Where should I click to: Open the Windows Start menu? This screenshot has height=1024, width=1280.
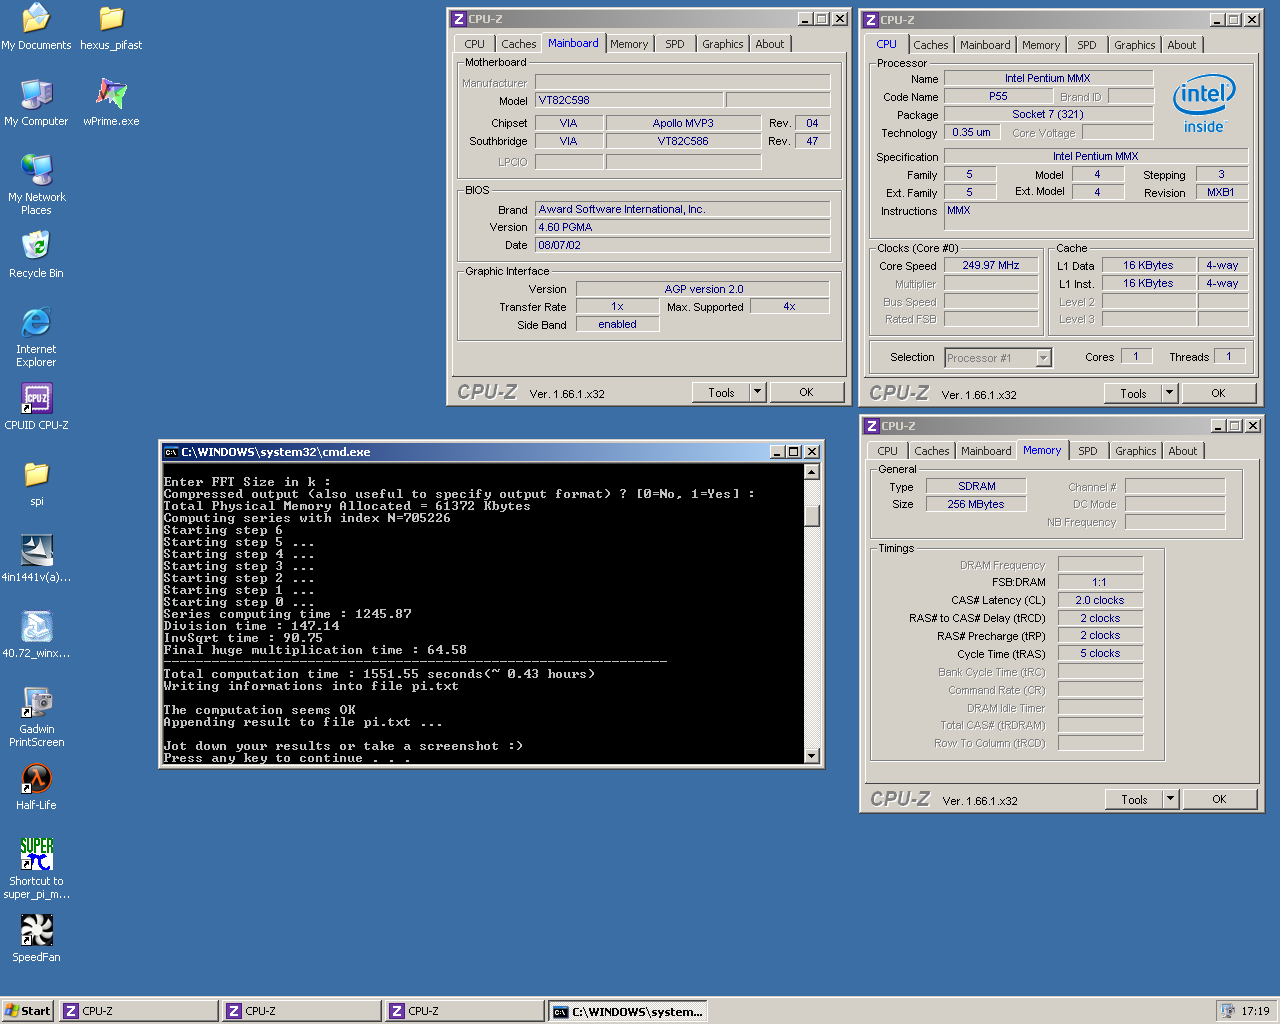[27, 1011]
